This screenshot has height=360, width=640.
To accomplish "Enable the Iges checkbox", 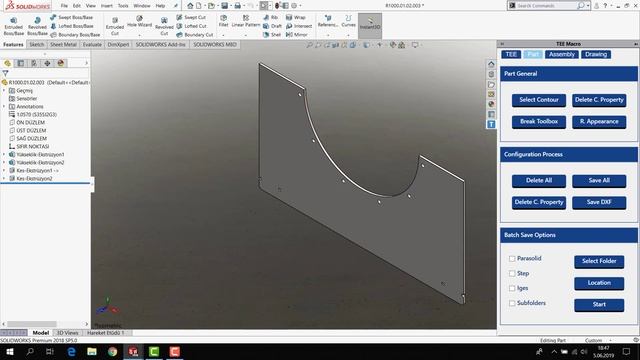I will [512, 288].
